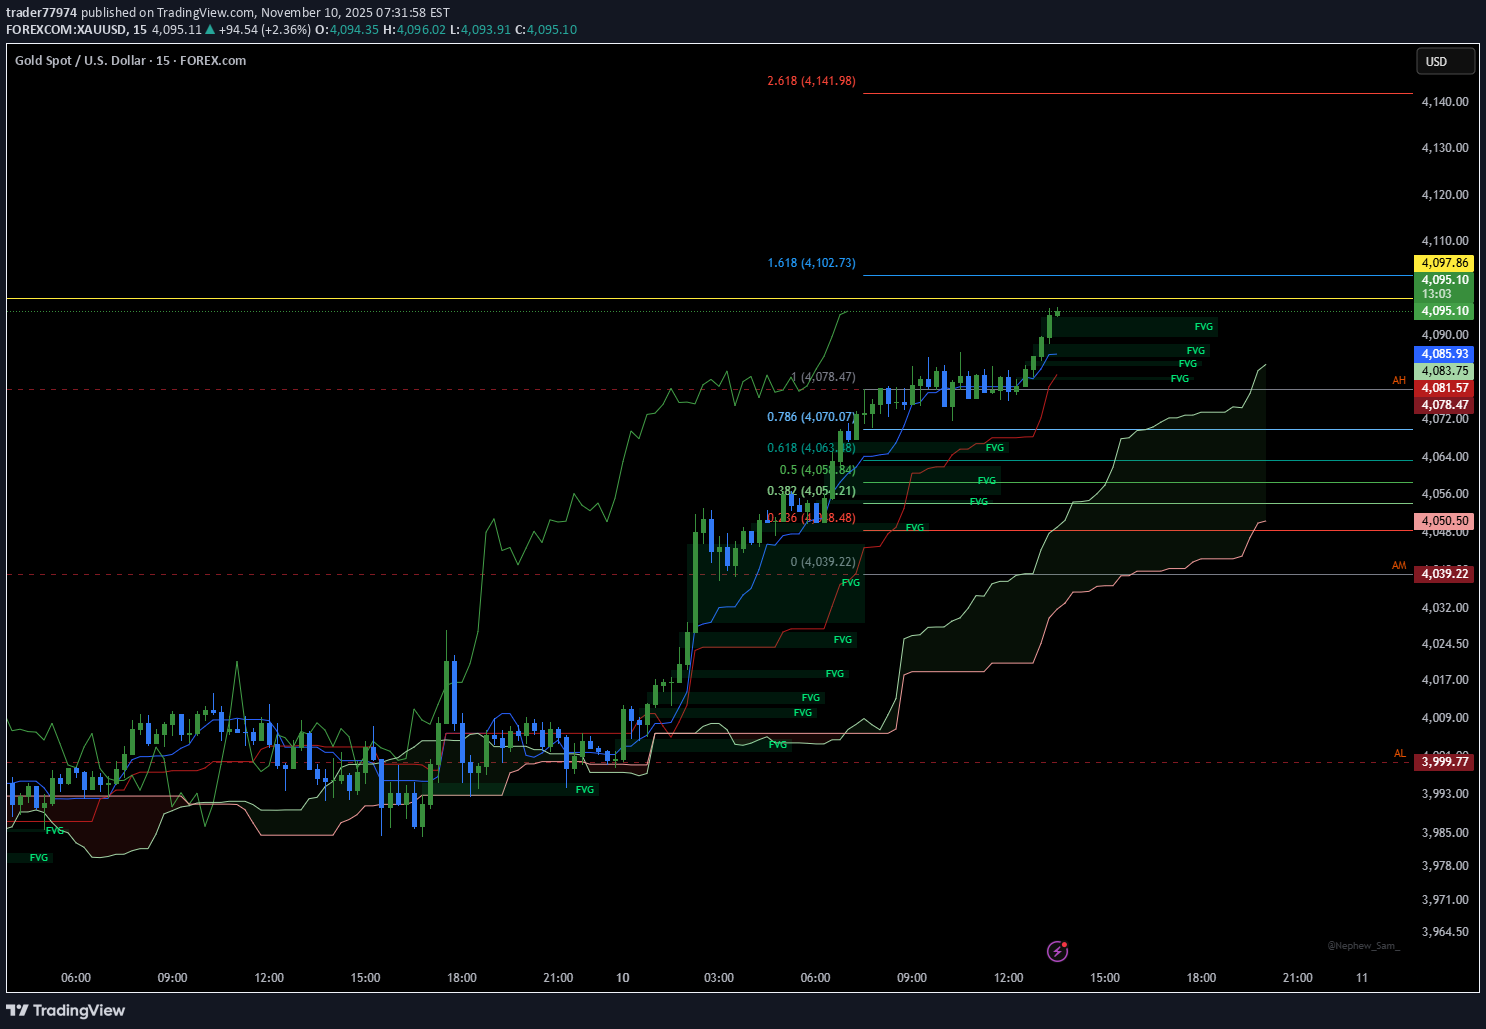Click the blue 4,085.93 price label
The height and width of the screenshot is (1029, 1486).
[x=1444, y=354]
